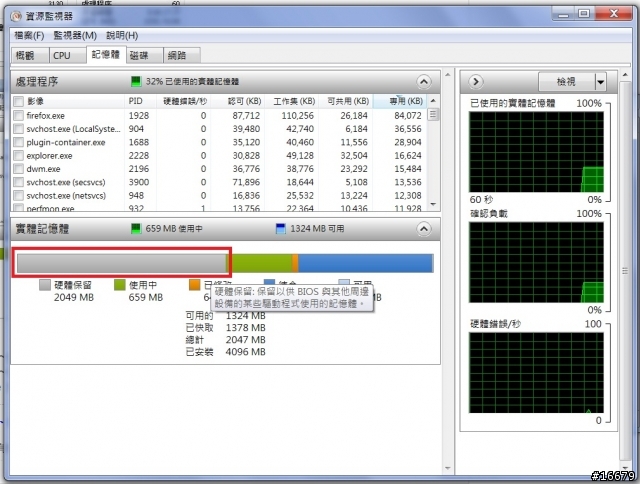Screen dimensions: 640x484
Task: Click the view button in graphs pane
Action: tap(567, 82)
